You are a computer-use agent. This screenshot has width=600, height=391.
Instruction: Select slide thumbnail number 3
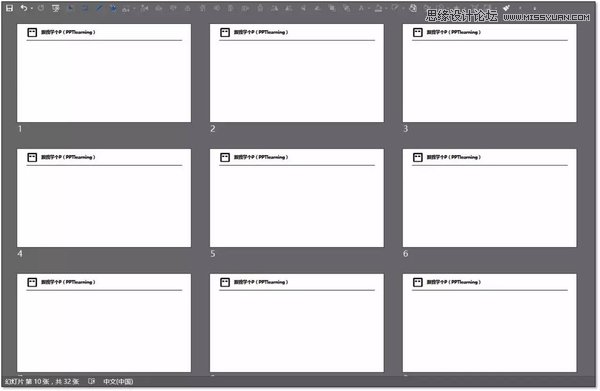489,73
